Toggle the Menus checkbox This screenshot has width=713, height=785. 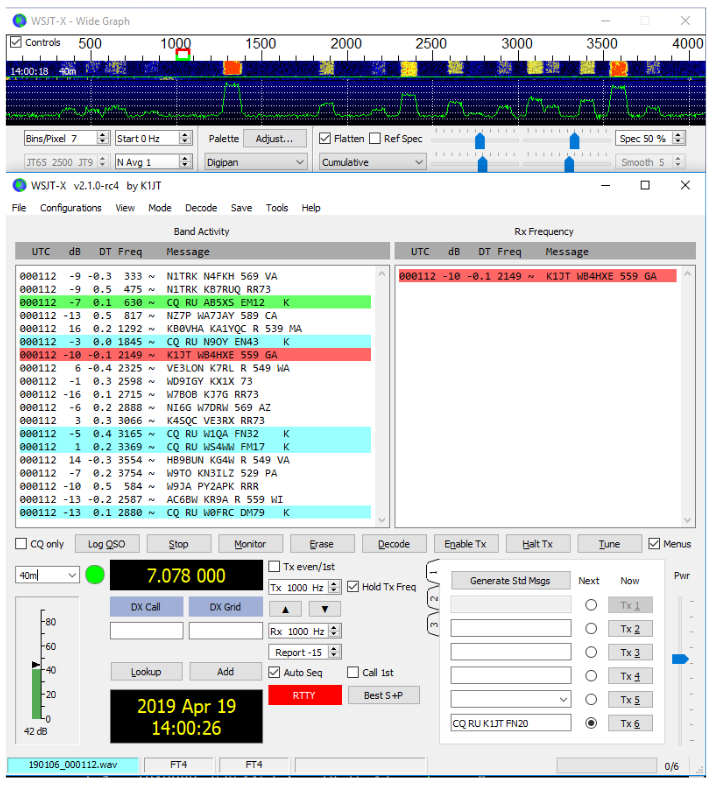point(654,544)
